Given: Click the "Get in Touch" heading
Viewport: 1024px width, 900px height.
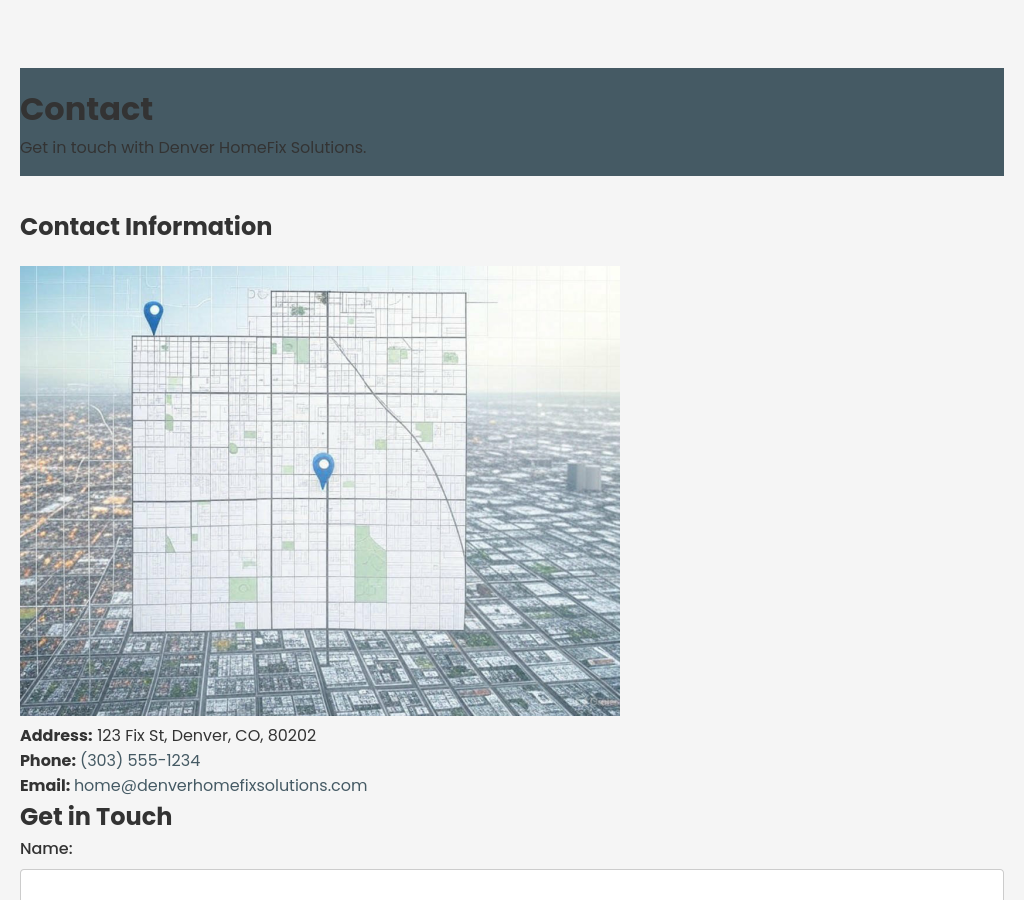Looking at the screenshot, I should coord(96,817).
